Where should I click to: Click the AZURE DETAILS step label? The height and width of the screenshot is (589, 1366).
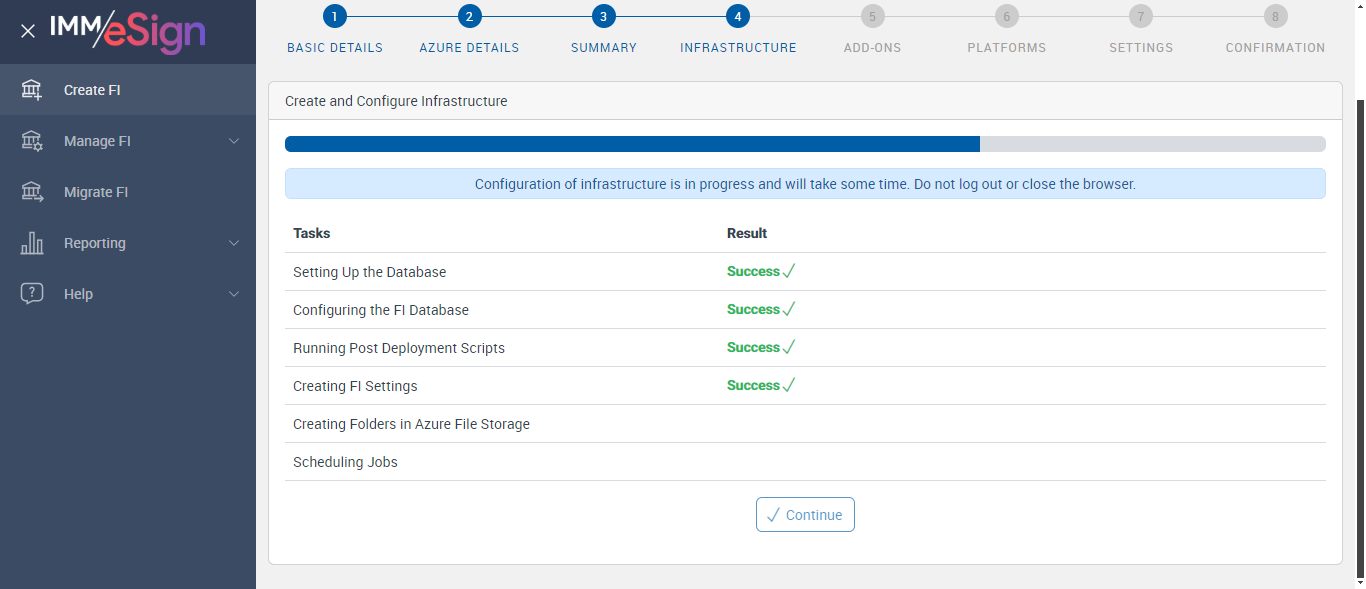[x=469, y=48]
